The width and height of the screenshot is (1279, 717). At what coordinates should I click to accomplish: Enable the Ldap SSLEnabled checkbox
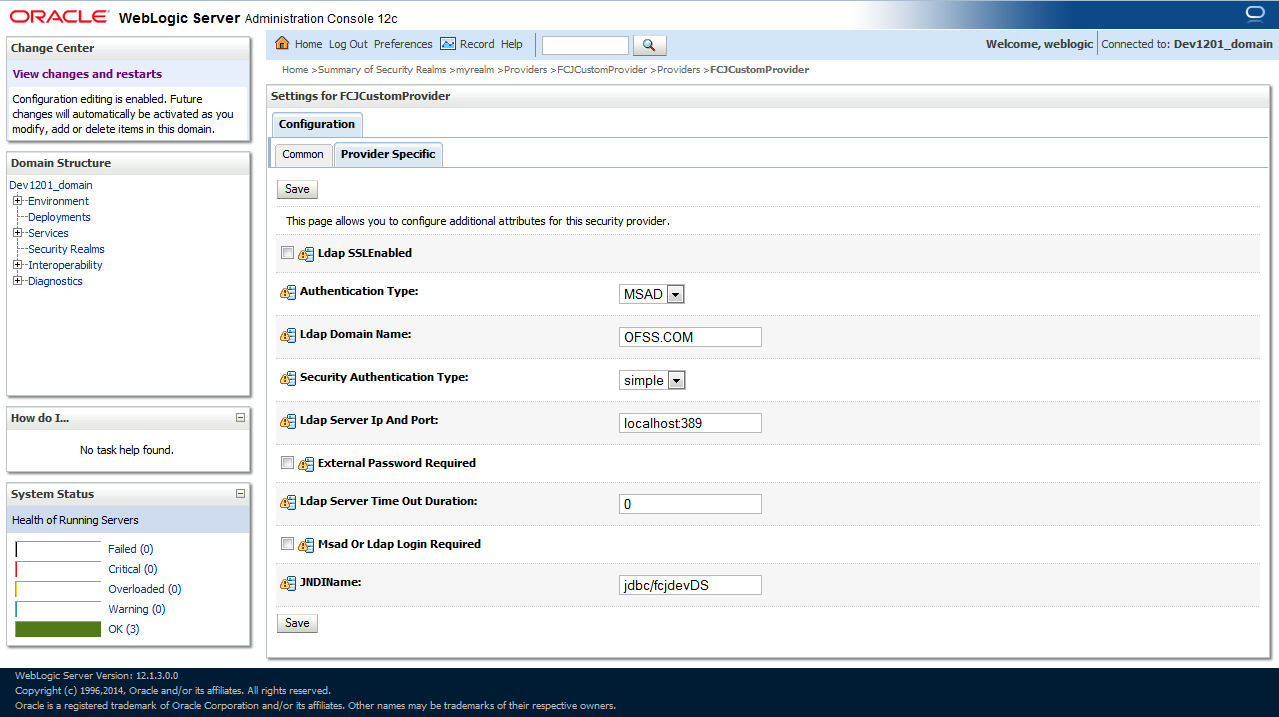click(288, 253)
